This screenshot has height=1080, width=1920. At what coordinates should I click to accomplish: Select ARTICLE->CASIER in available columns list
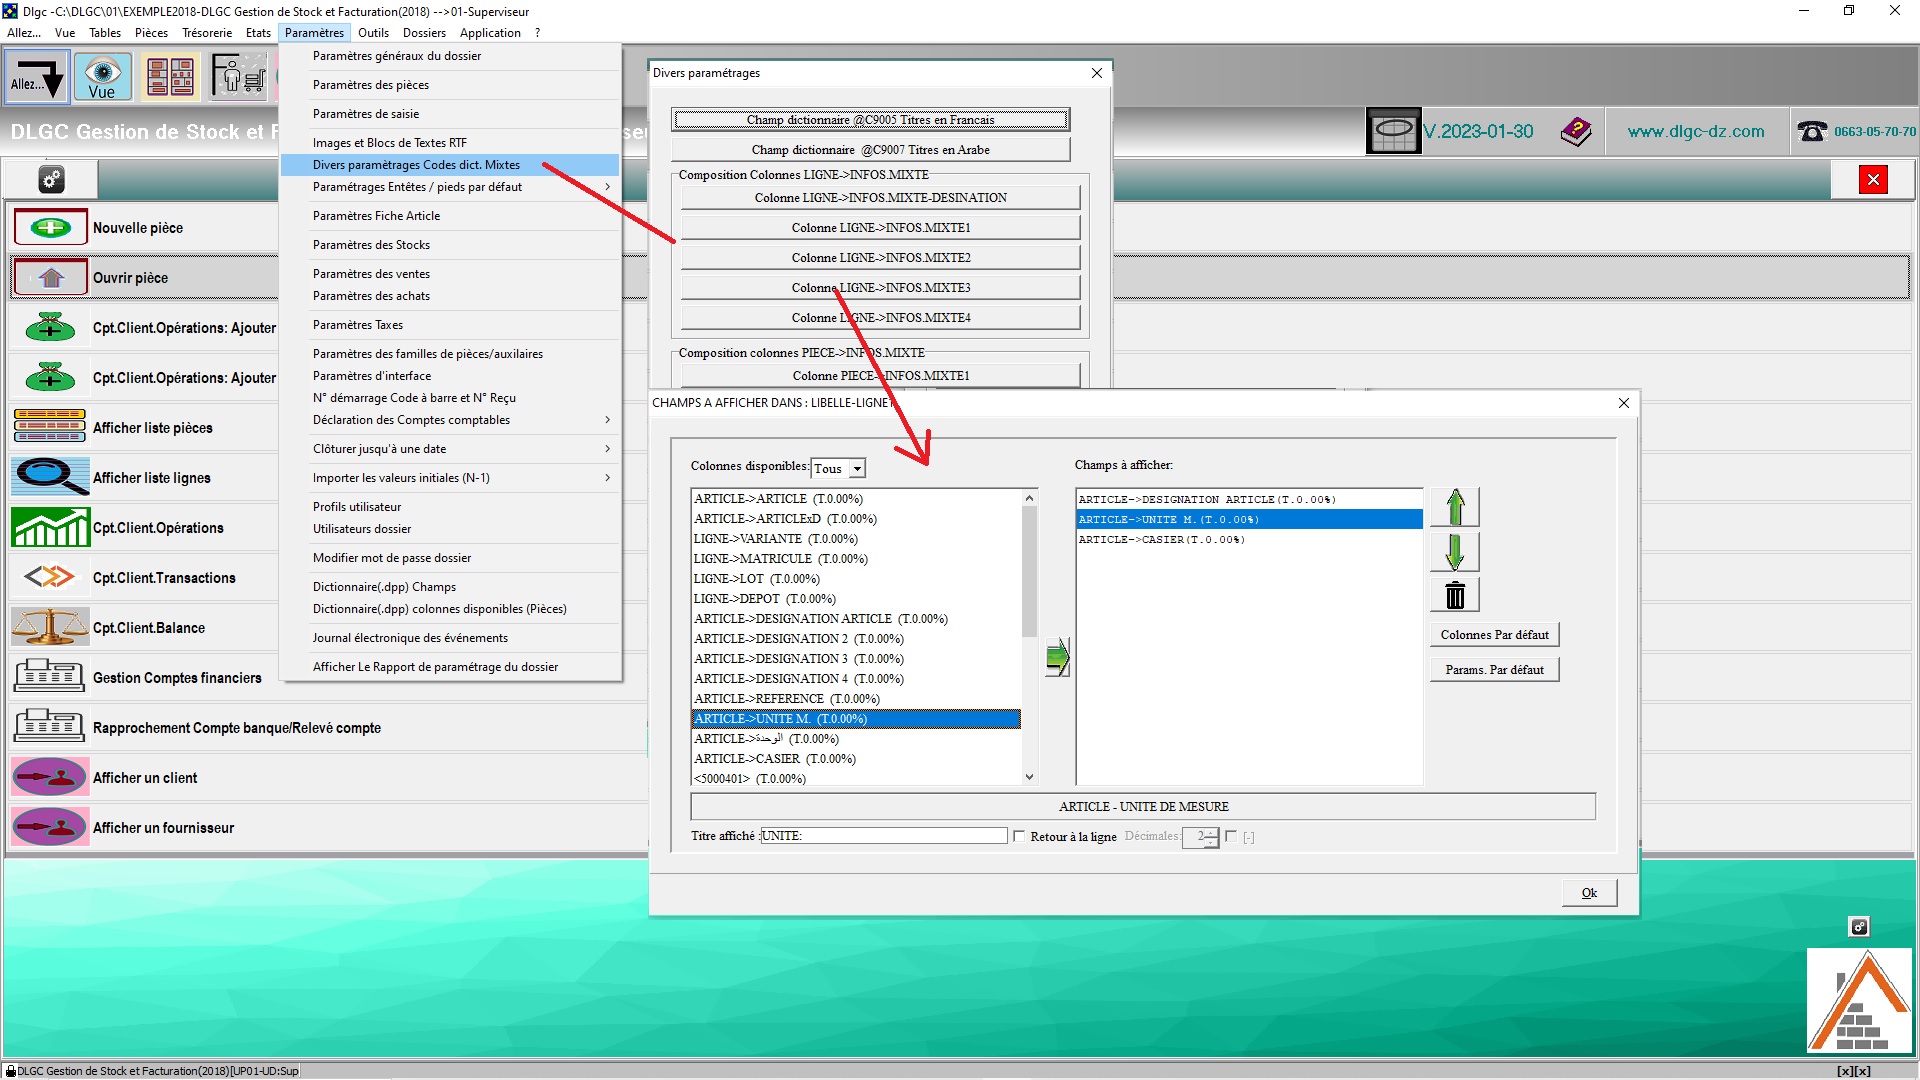click(856, 759)
